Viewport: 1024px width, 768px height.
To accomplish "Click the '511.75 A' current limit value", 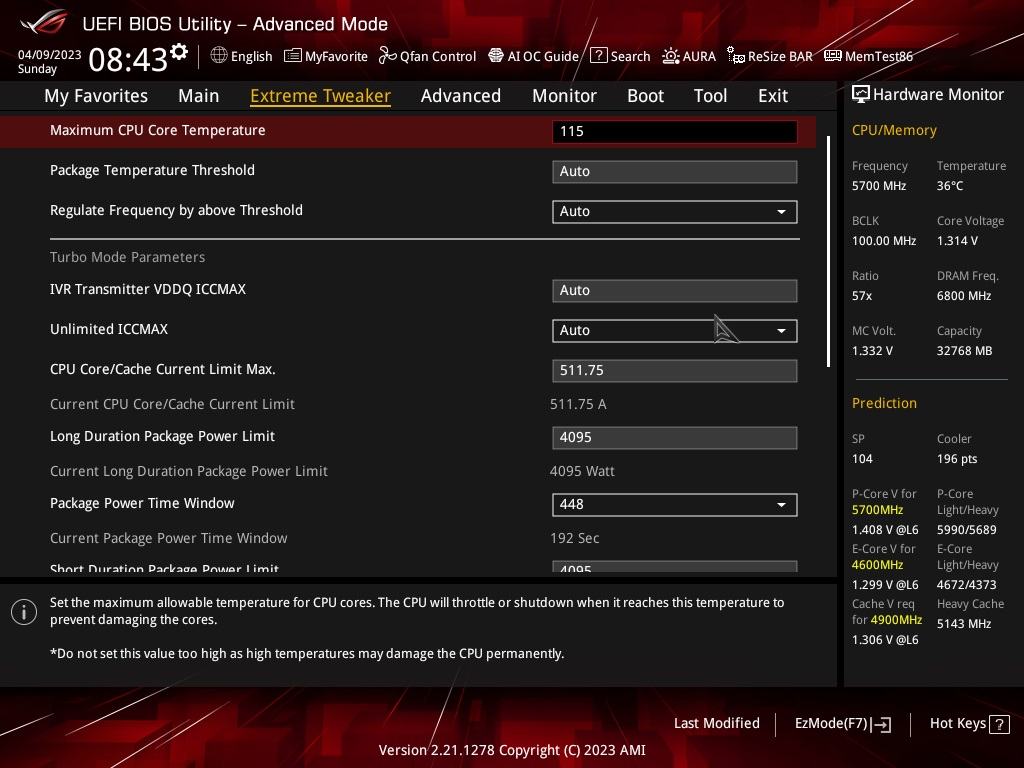I will tap(578, 404).
